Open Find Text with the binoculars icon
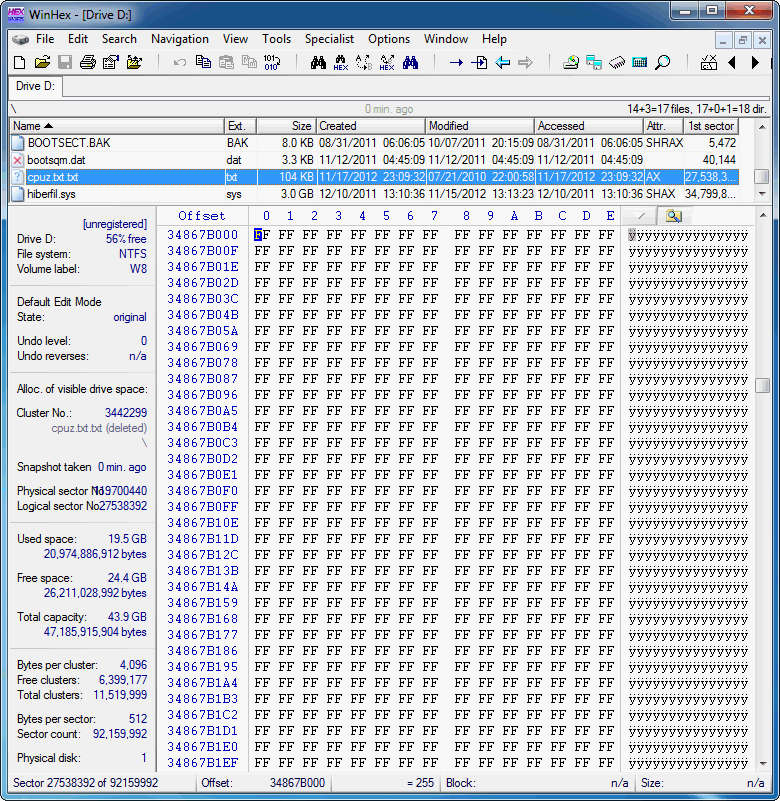The width and height of the screenshot is (780, 801). click(x=319, y=63)
